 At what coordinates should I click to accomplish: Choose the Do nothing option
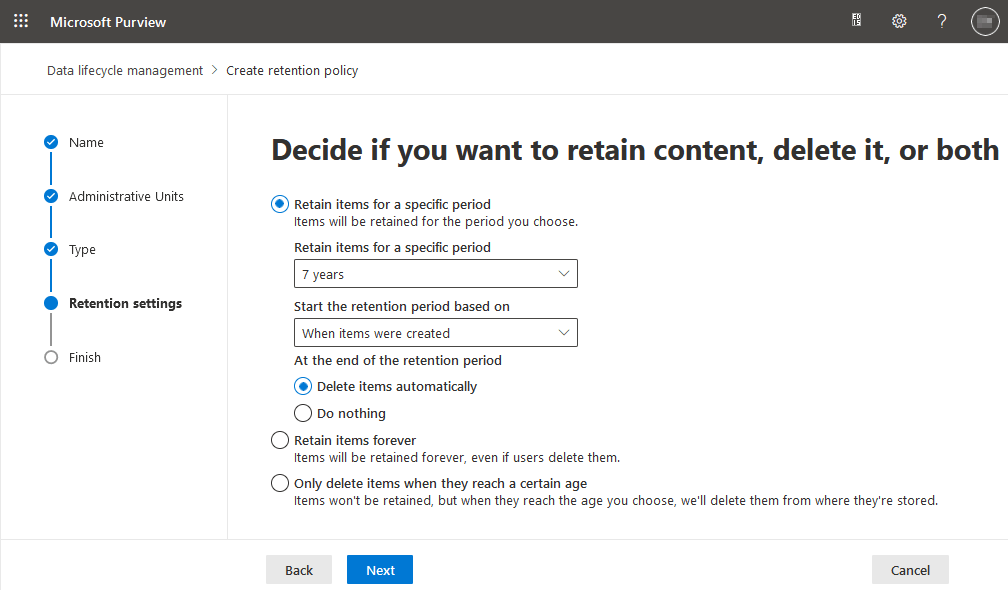[x=303, y=413]
